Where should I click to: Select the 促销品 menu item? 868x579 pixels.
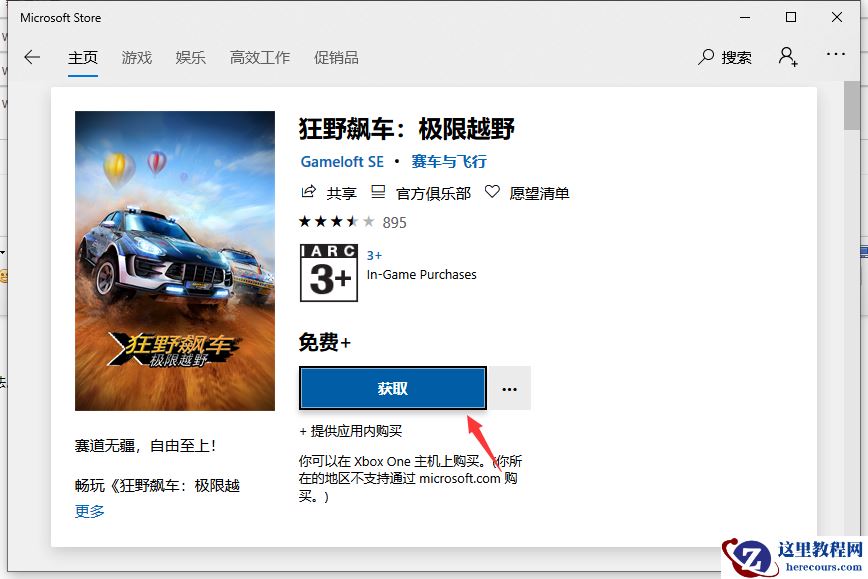[336, 57]
